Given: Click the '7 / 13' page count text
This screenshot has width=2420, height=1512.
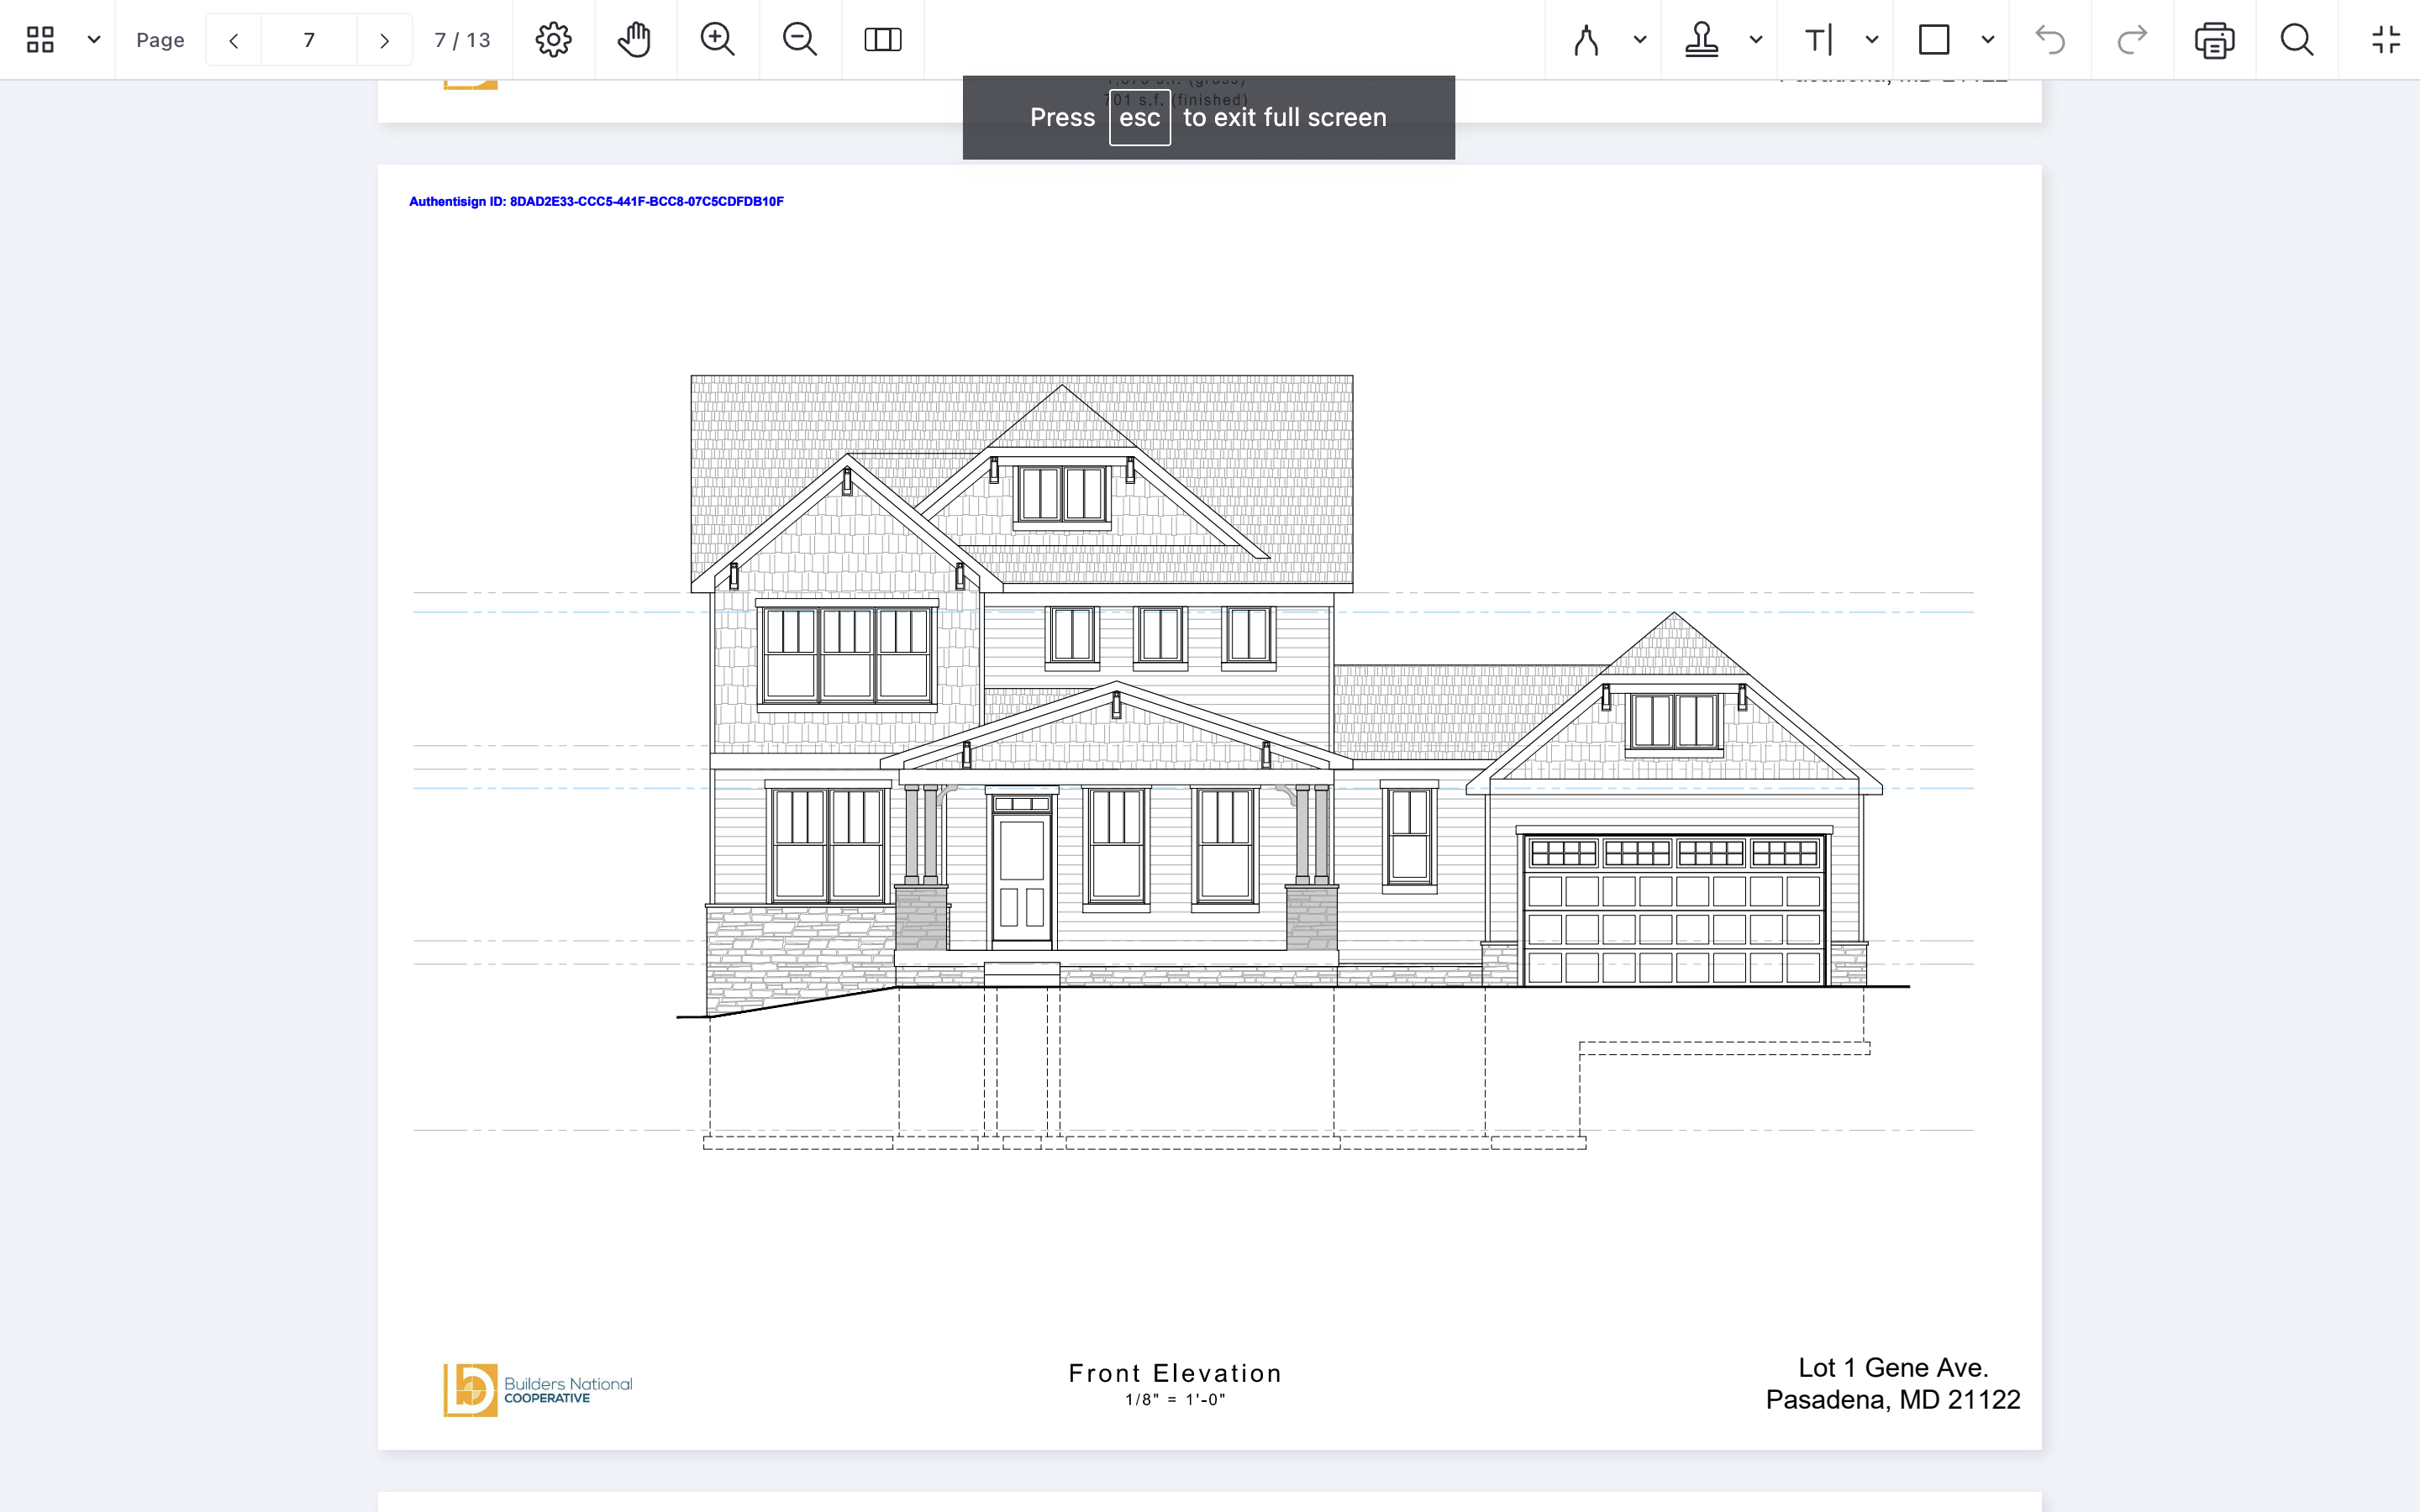Looking at the screenshot, I should click(462, 40).
